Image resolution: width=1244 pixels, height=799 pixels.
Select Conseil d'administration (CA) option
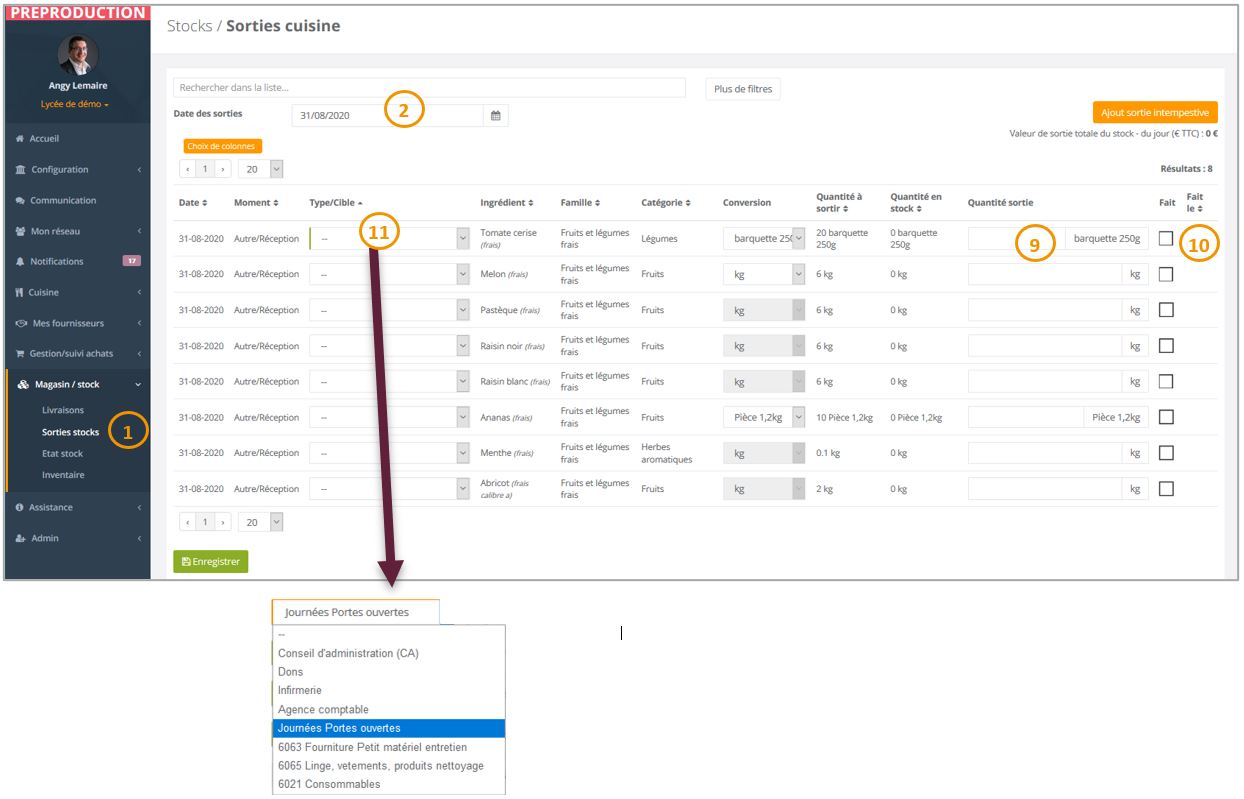tap(389, 653)
